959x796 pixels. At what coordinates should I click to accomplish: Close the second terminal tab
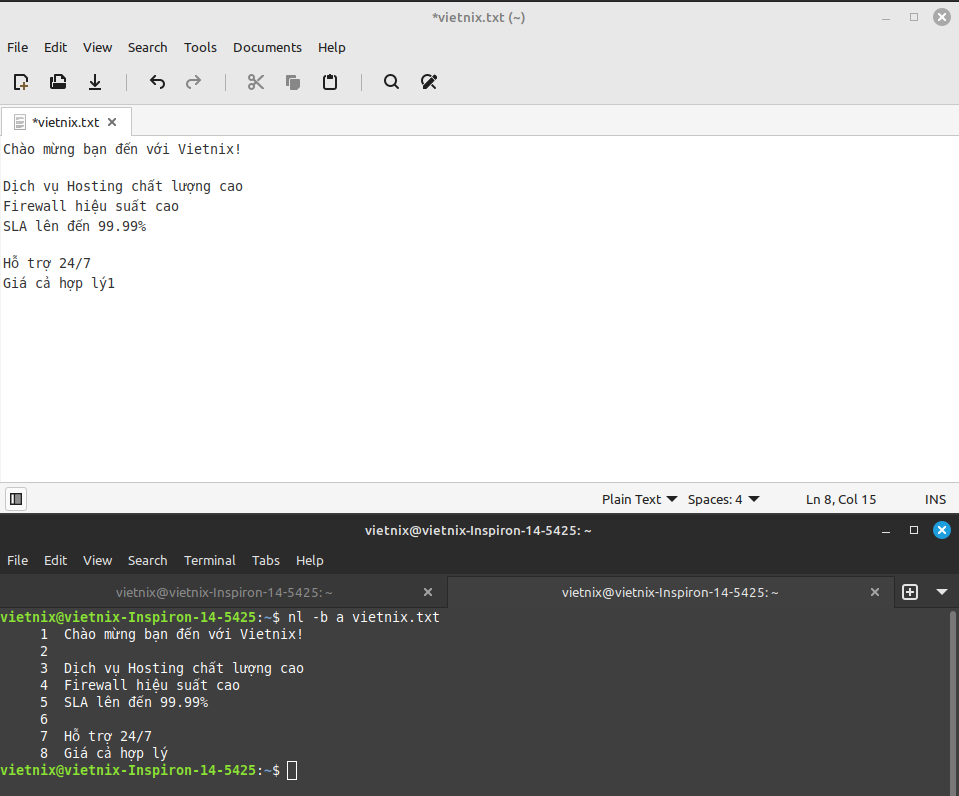[875, 592]
